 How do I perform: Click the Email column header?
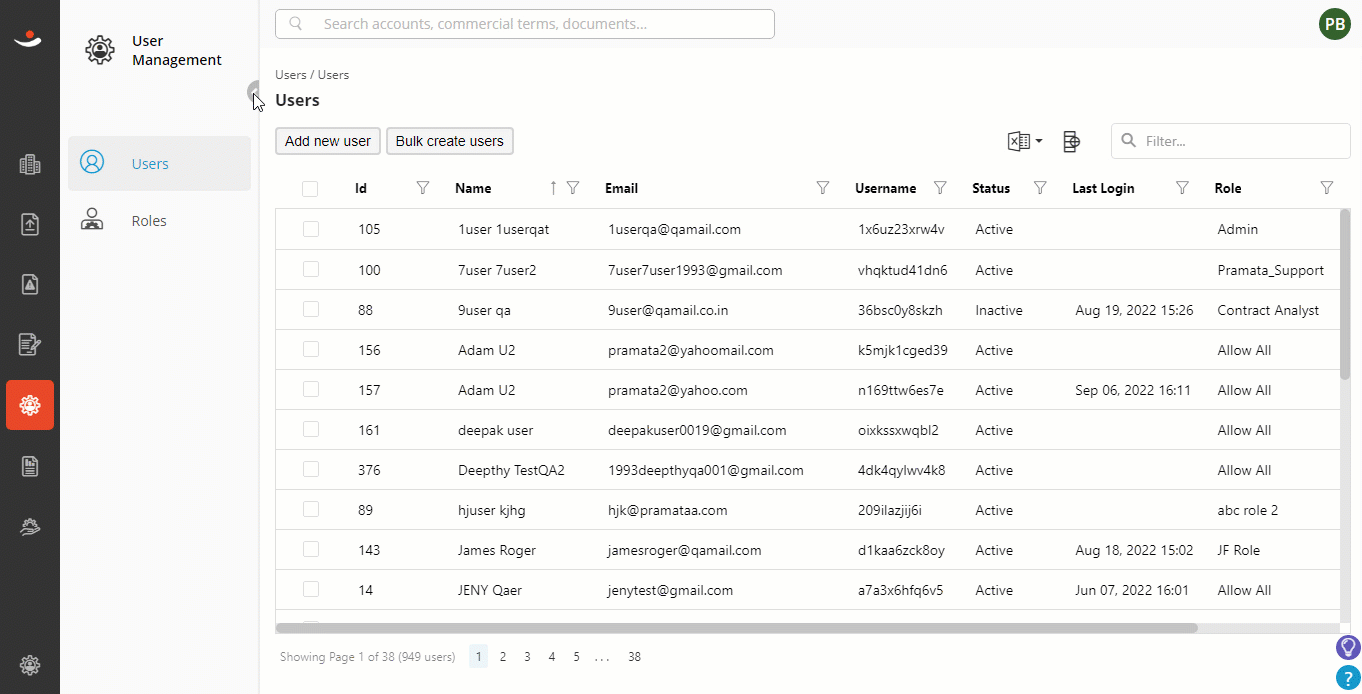[x=621, y=188]
